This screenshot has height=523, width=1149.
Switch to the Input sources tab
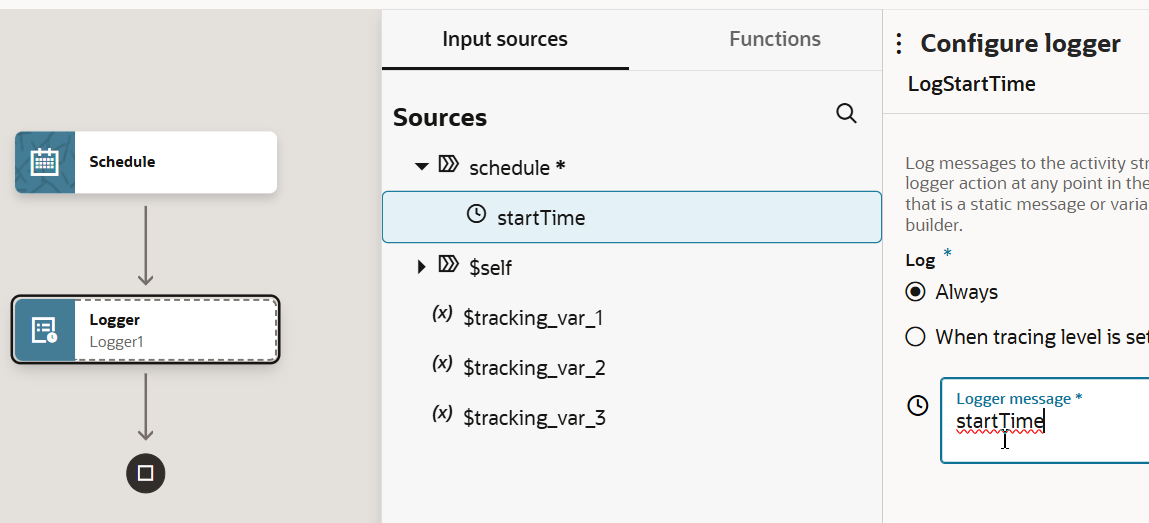click(505, 40)
